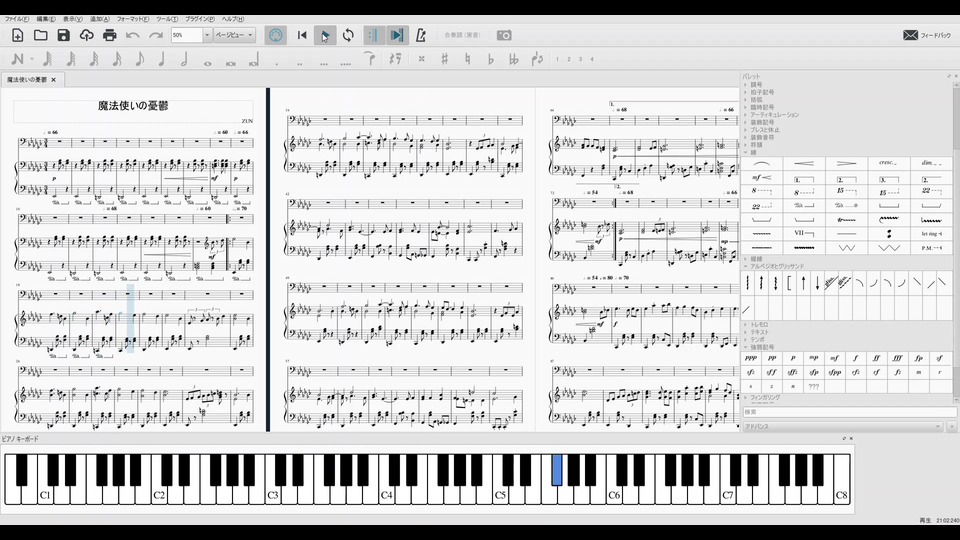Open the ヘルプ menu
The width and height of the screenshot is (960, 540).
[233, 19]
